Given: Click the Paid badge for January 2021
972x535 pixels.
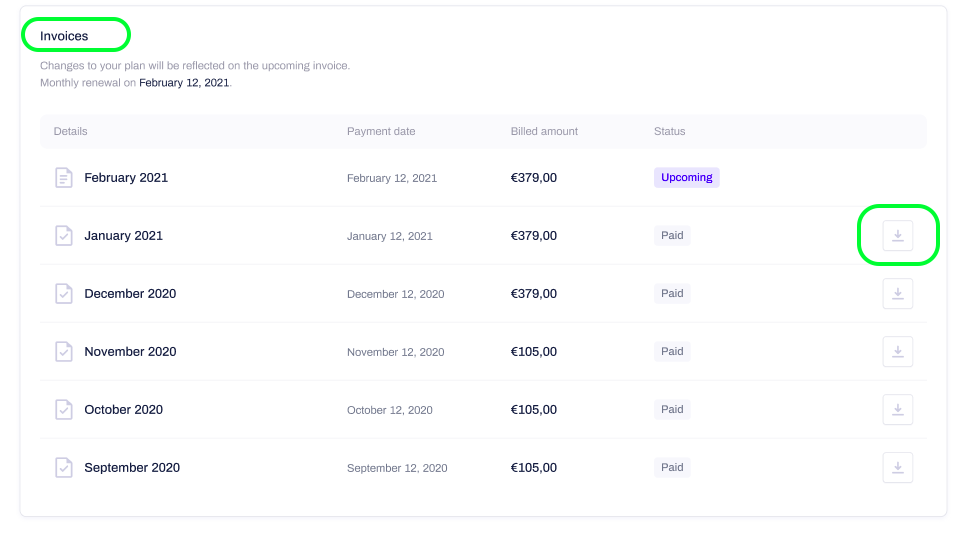Looking at the screenshot, I should click(672, 236).
